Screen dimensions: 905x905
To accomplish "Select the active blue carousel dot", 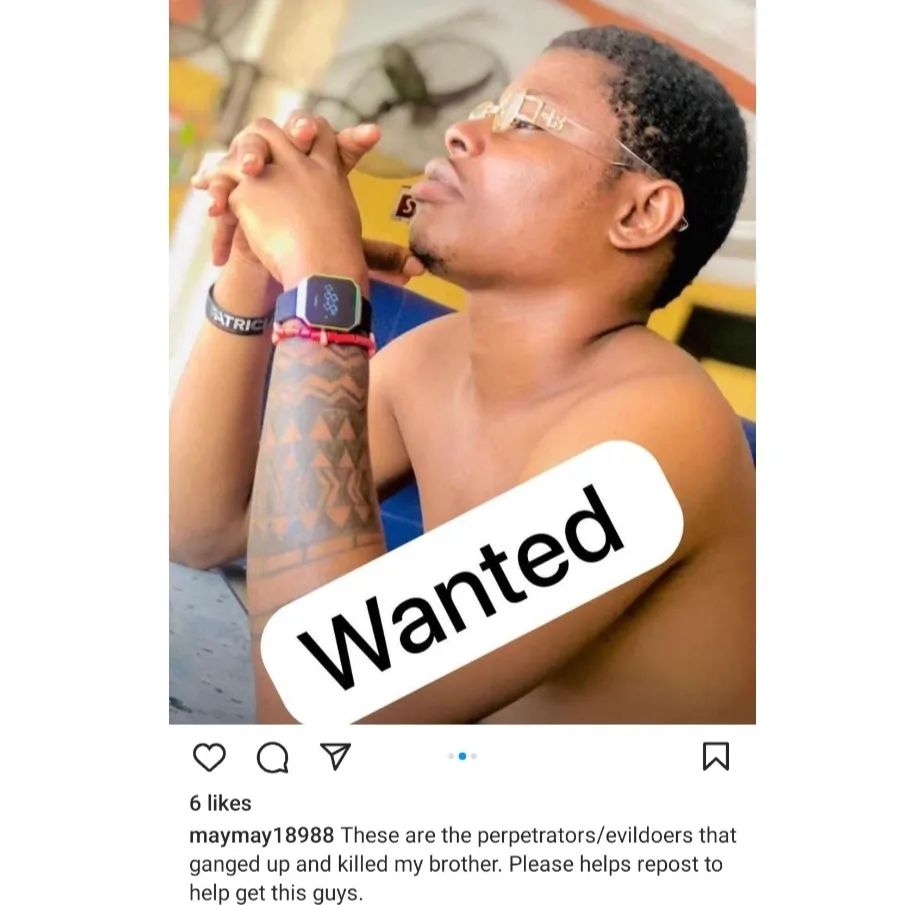I will tap(462, 756).
